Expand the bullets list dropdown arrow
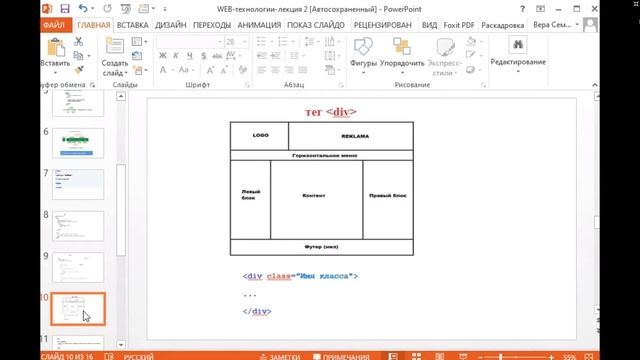The height and width of the screenshot is (360, 640). click(x=271, y=42)
